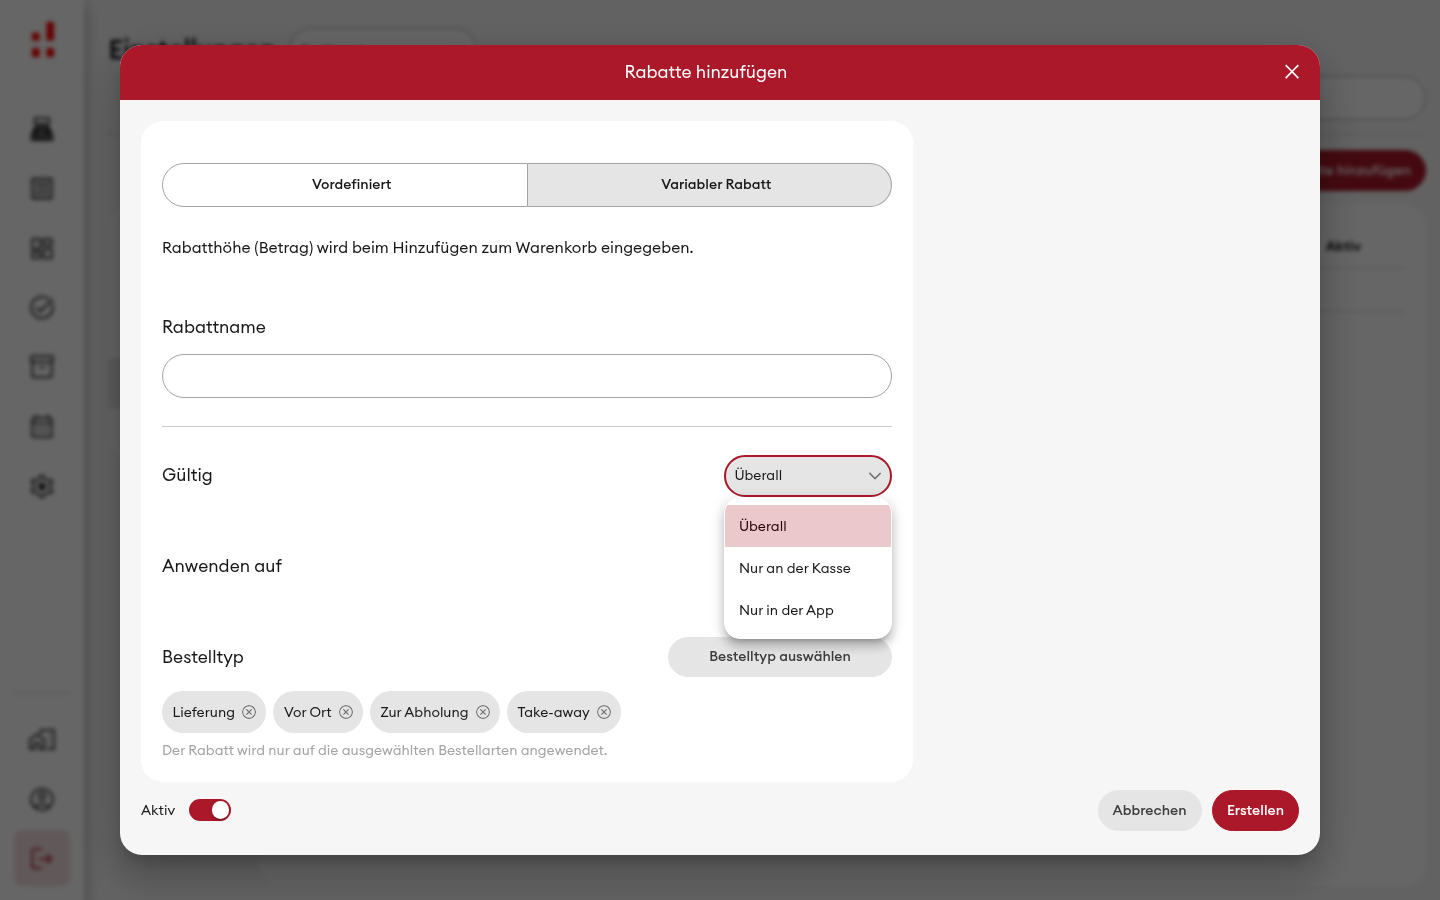Click the checkmark circle sidebar icon
The width and height of the screenshot is (1440, 900).
[x=42, y=308]
